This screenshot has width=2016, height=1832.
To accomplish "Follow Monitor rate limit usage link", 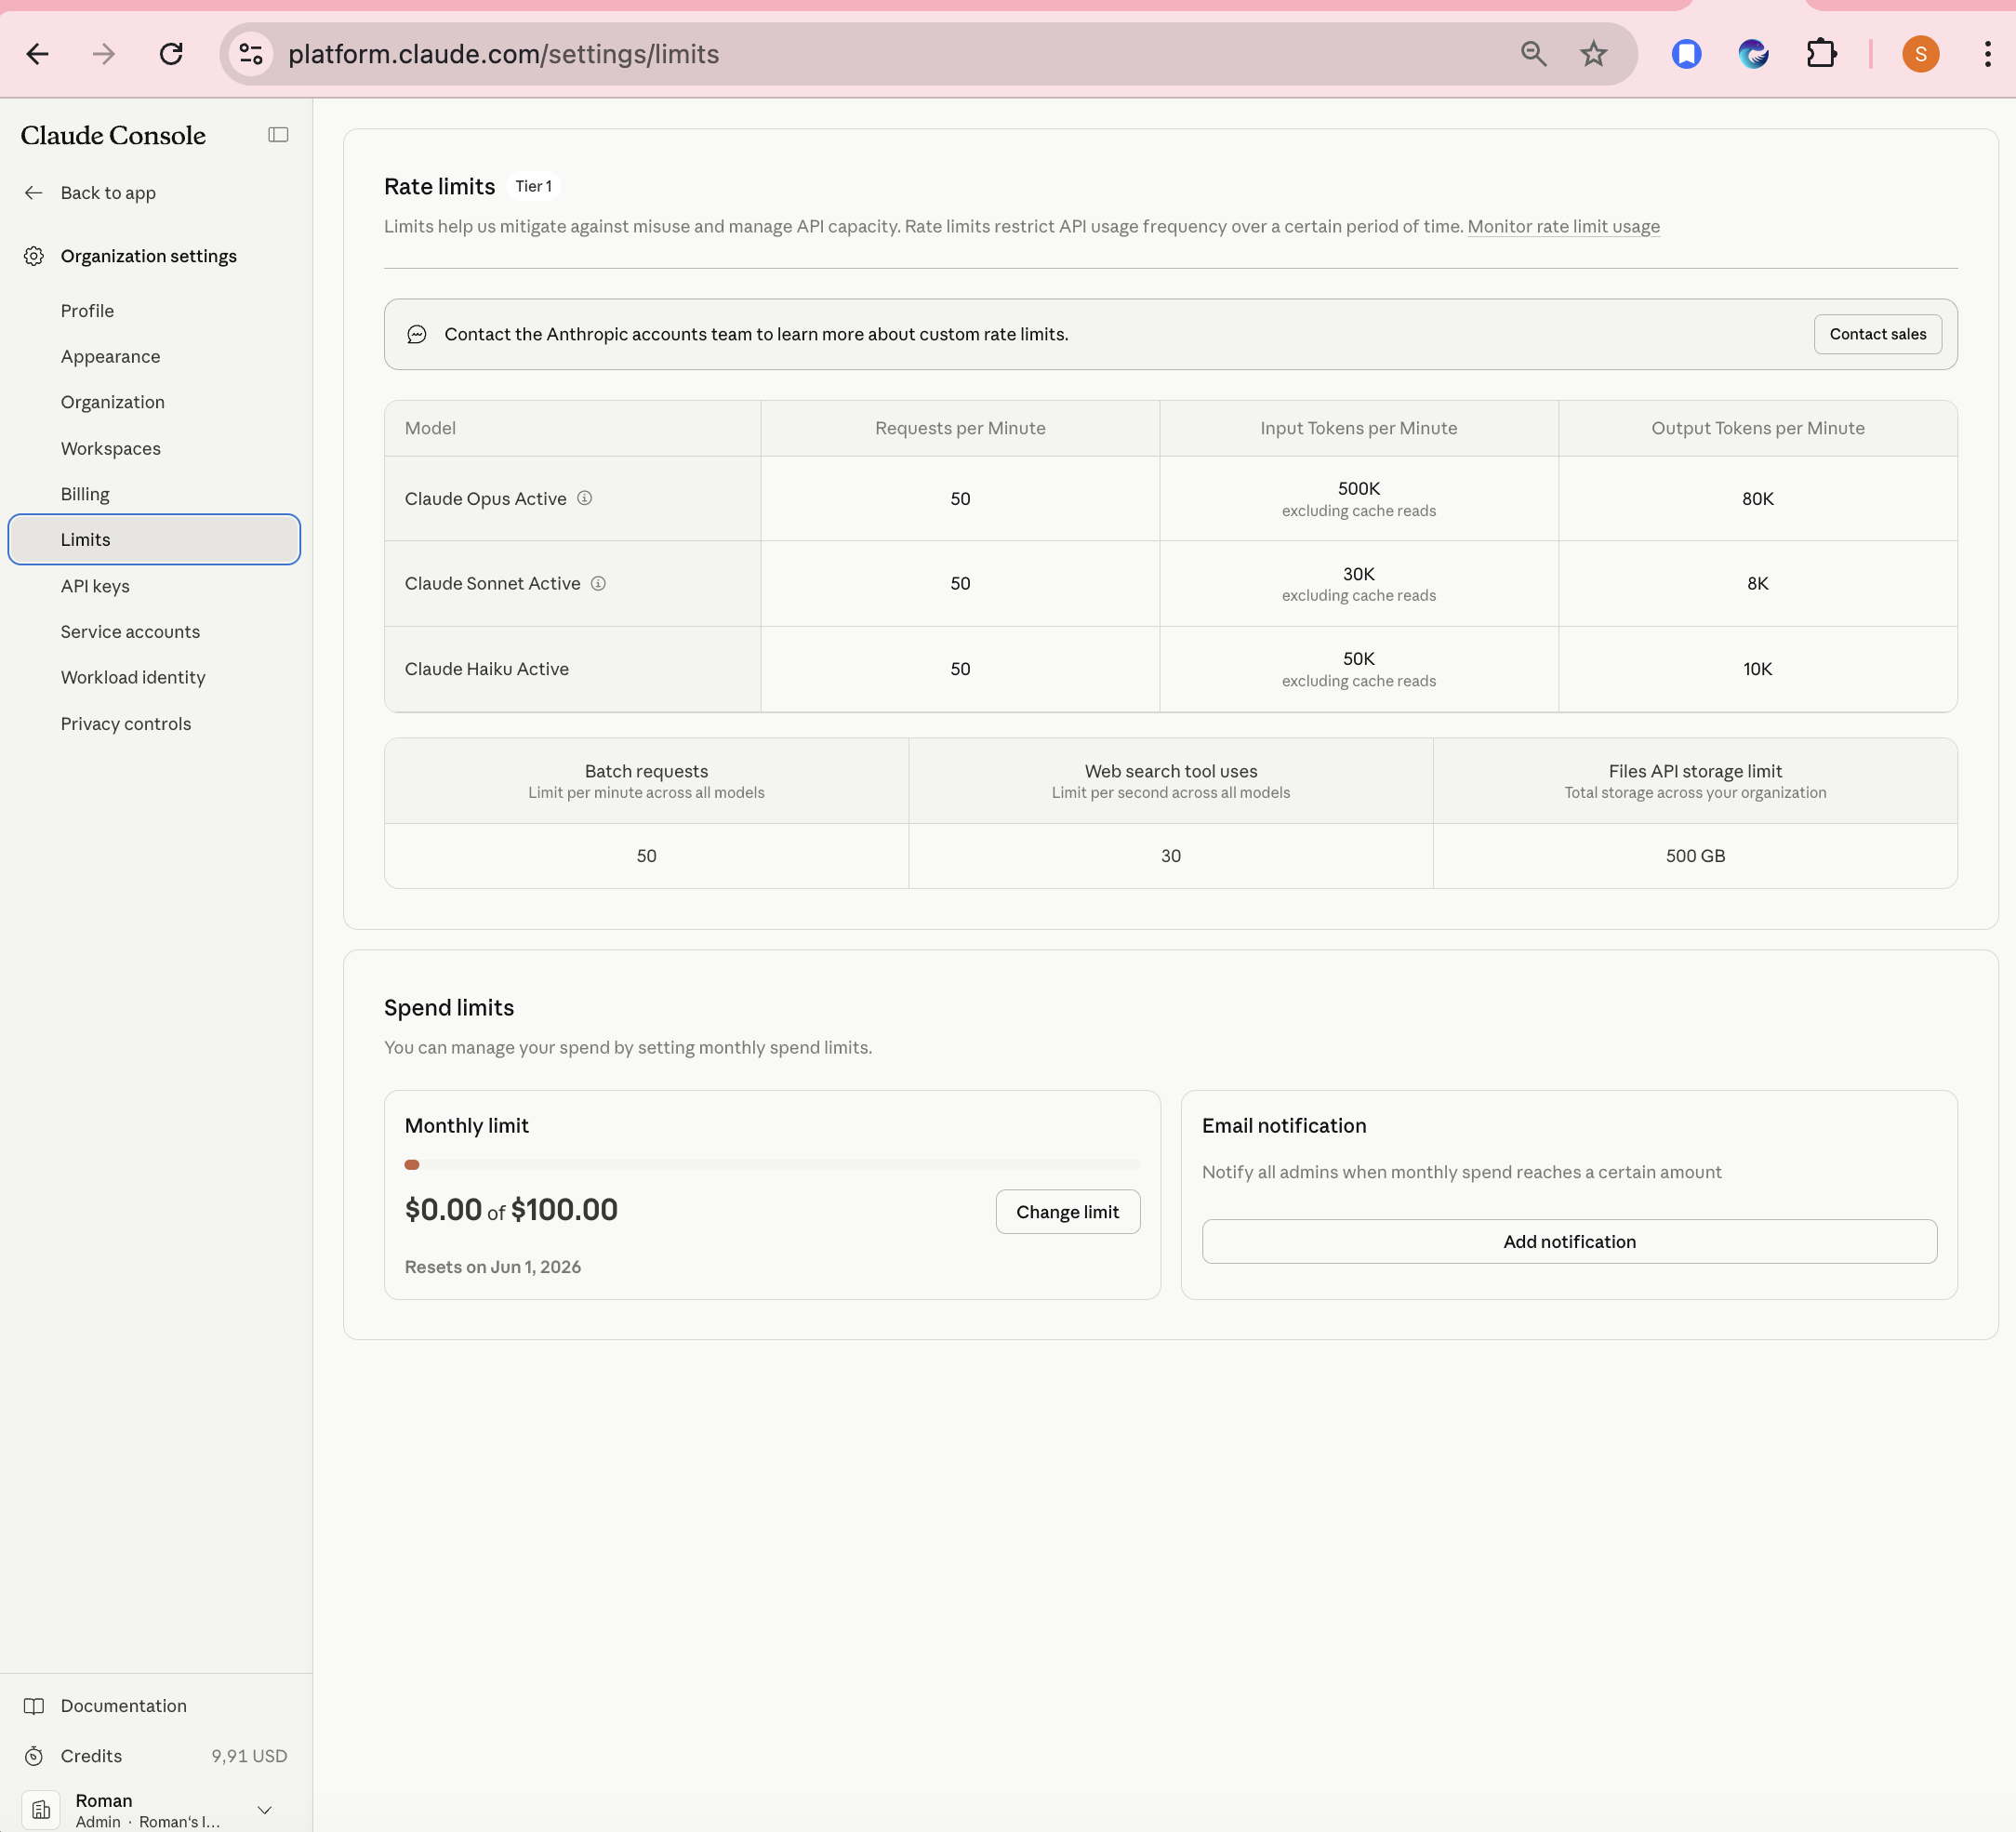I will click(1563, 226).
